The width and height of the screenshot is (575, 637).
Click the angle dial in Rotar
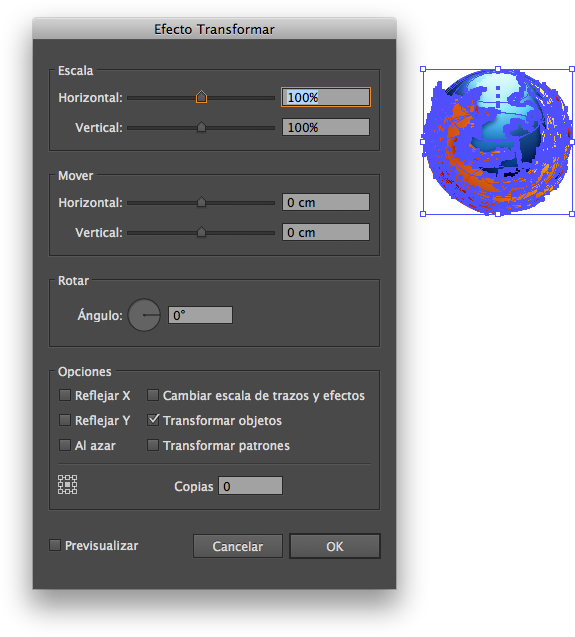point(144,315)
